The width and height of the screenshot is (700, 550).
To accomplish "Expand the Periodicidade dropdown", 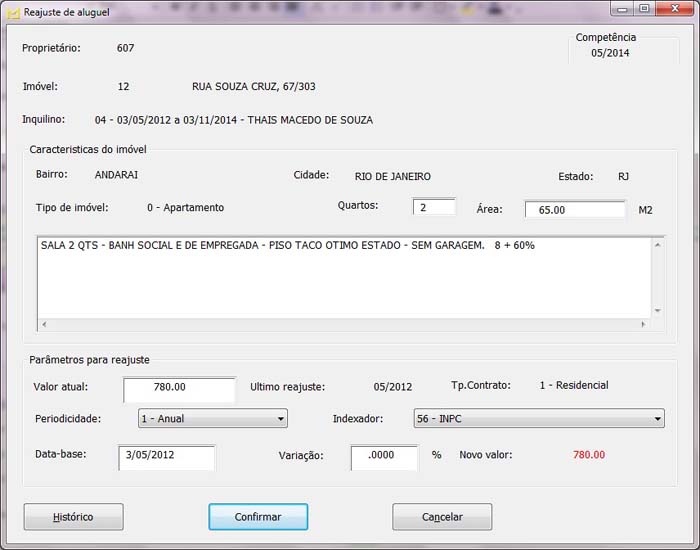I will [x=280, y=419].
